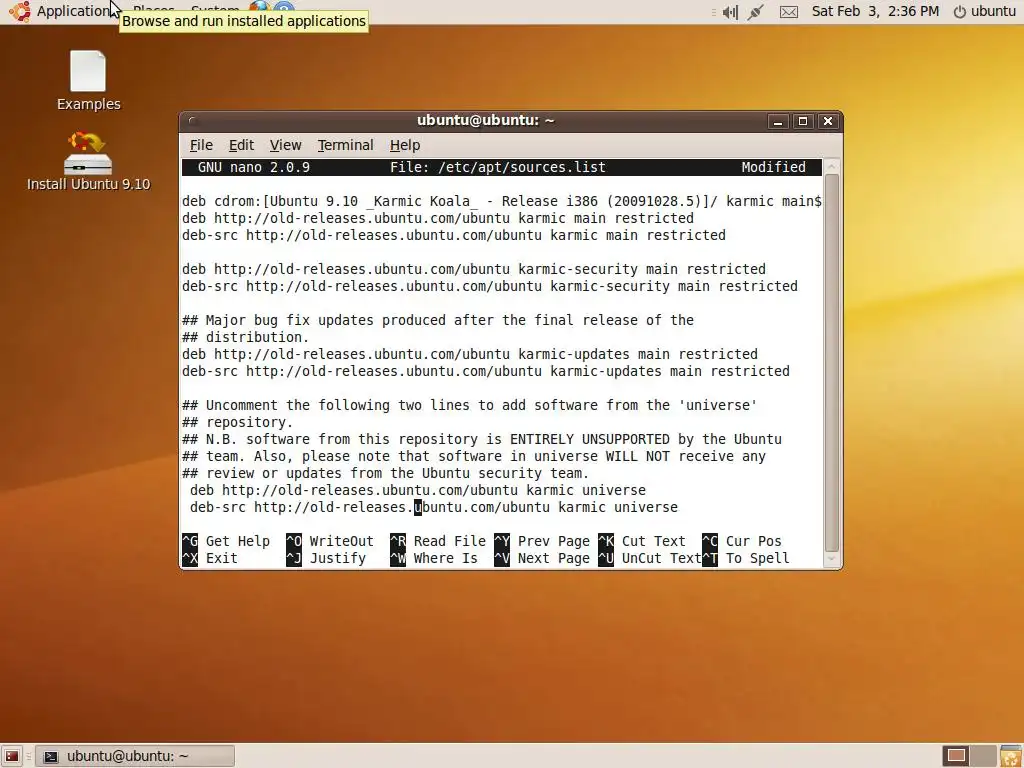Click the '## N.B. software from this repository' line

click(x=482, y=439)
